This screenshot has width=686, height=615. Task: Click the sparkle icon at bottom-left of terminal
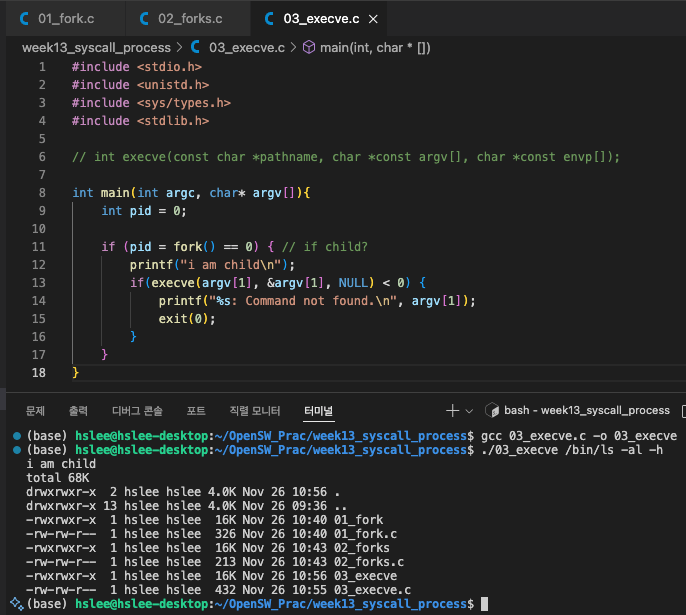pos(16,604)
